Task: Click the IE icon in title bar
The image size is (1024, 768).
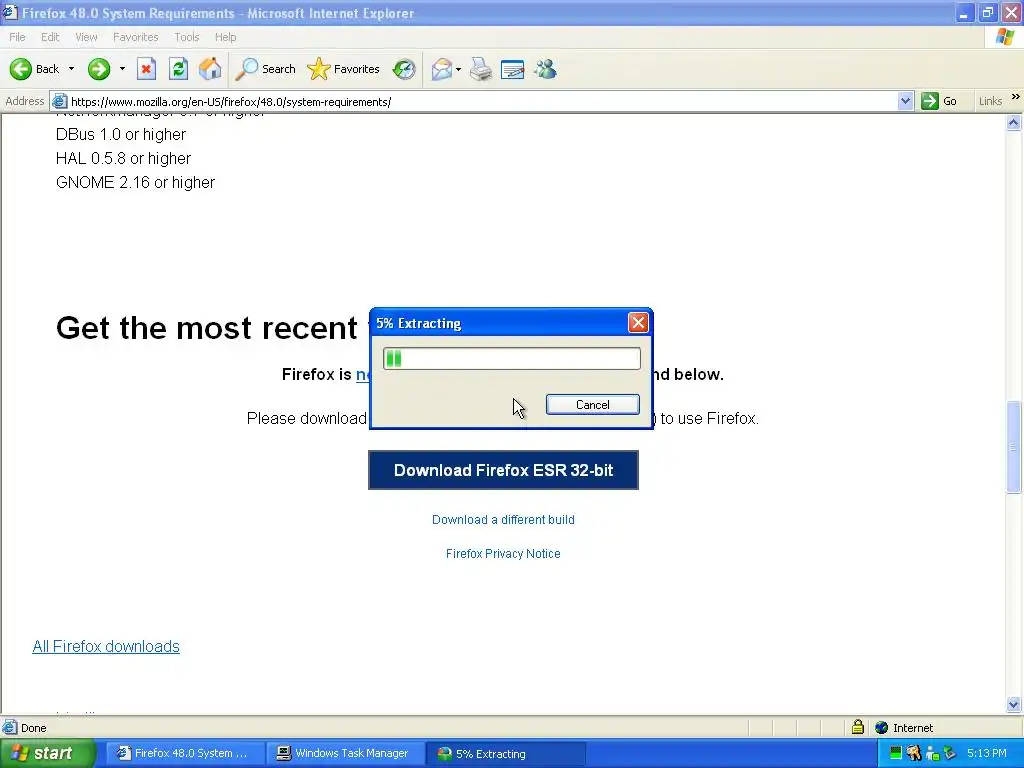Action: pyautogui.click(x=10, y=12)
